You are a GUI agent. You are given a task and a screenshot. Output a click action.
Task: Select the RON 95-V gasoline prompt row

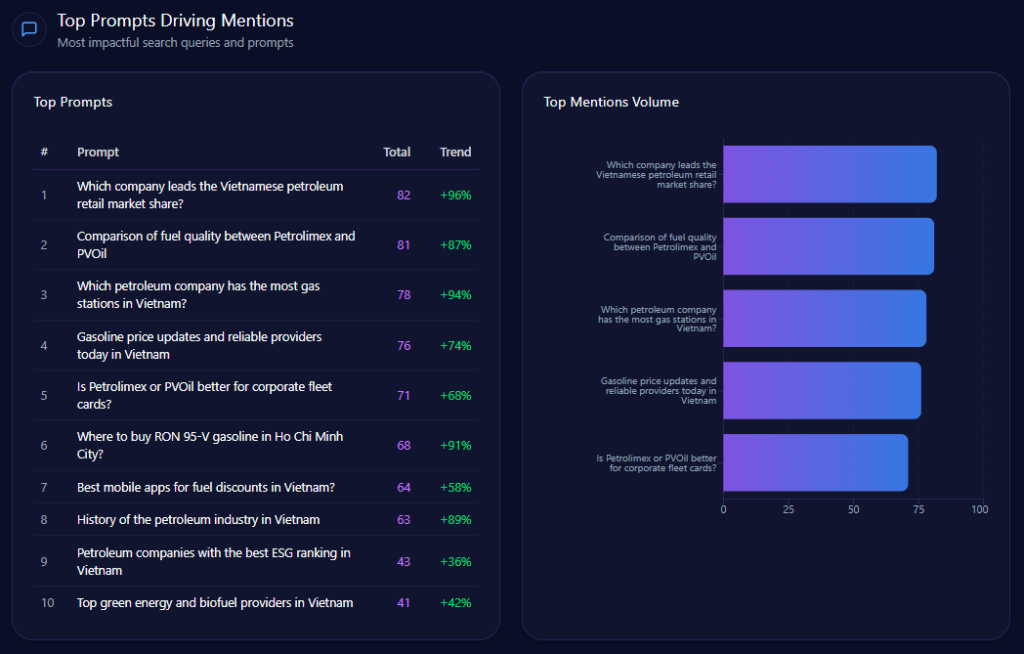click(210, 445)
